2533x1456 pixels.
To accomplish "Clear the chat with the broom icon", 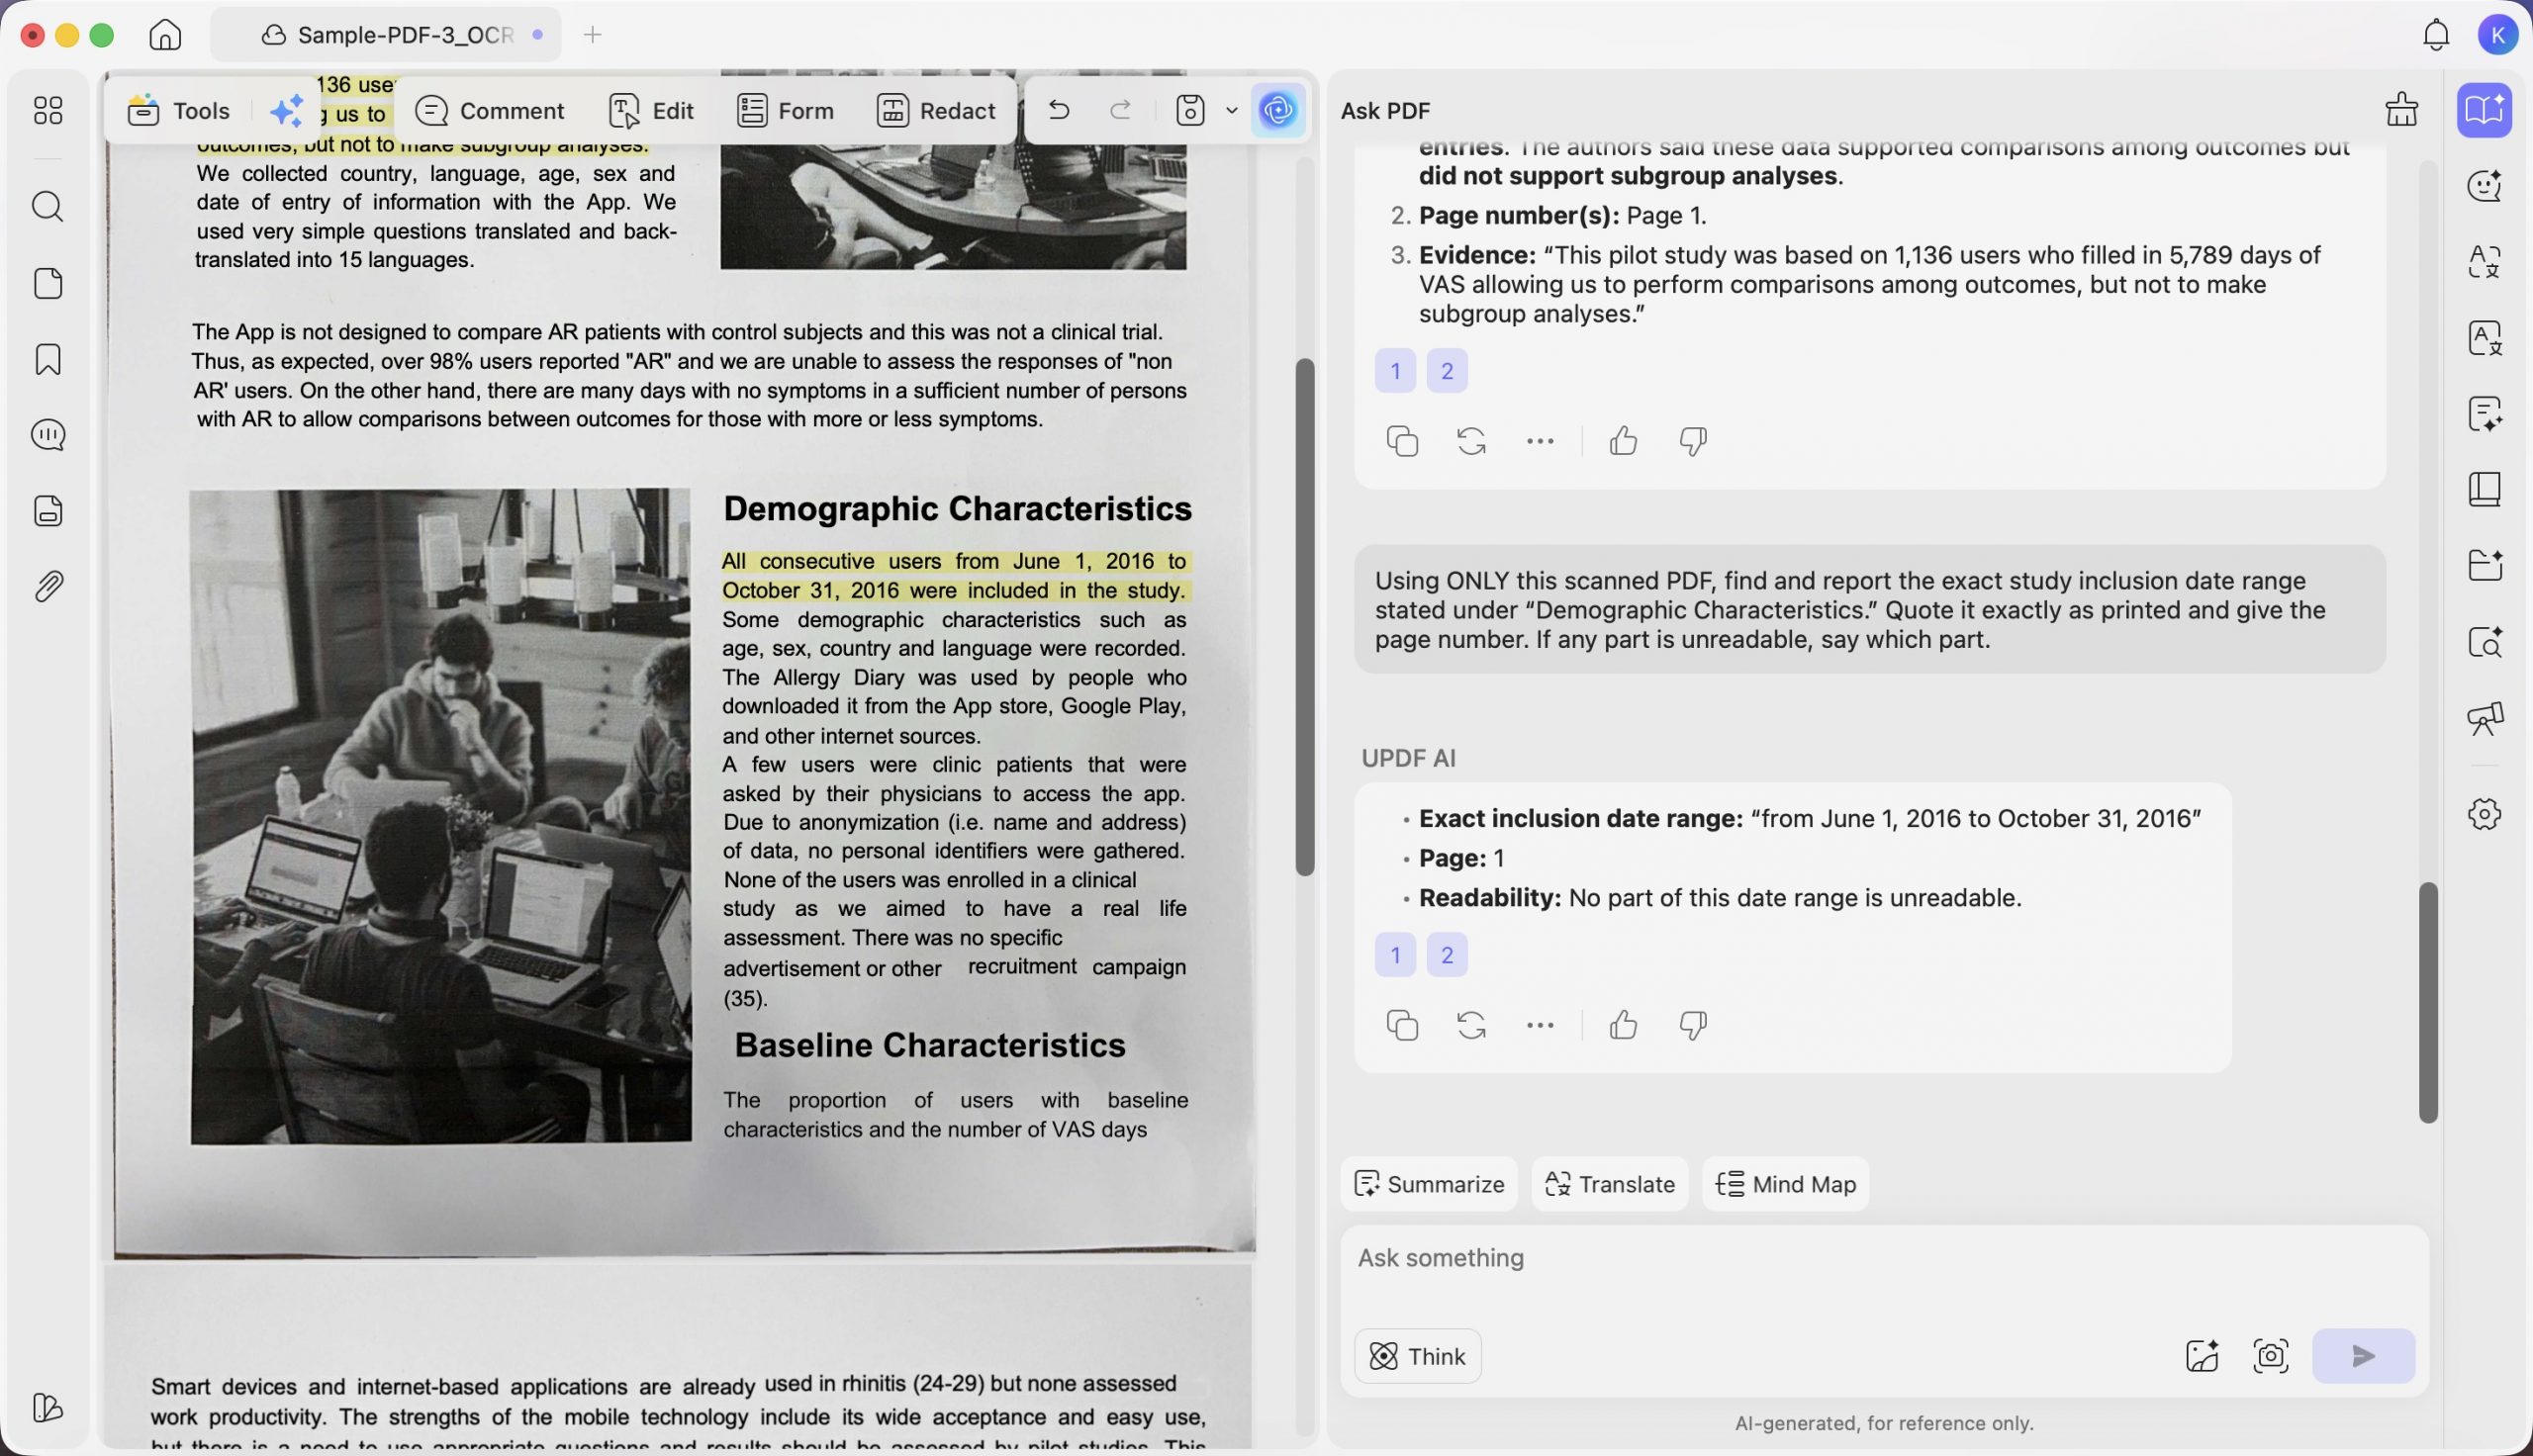I will point(2401,110).
